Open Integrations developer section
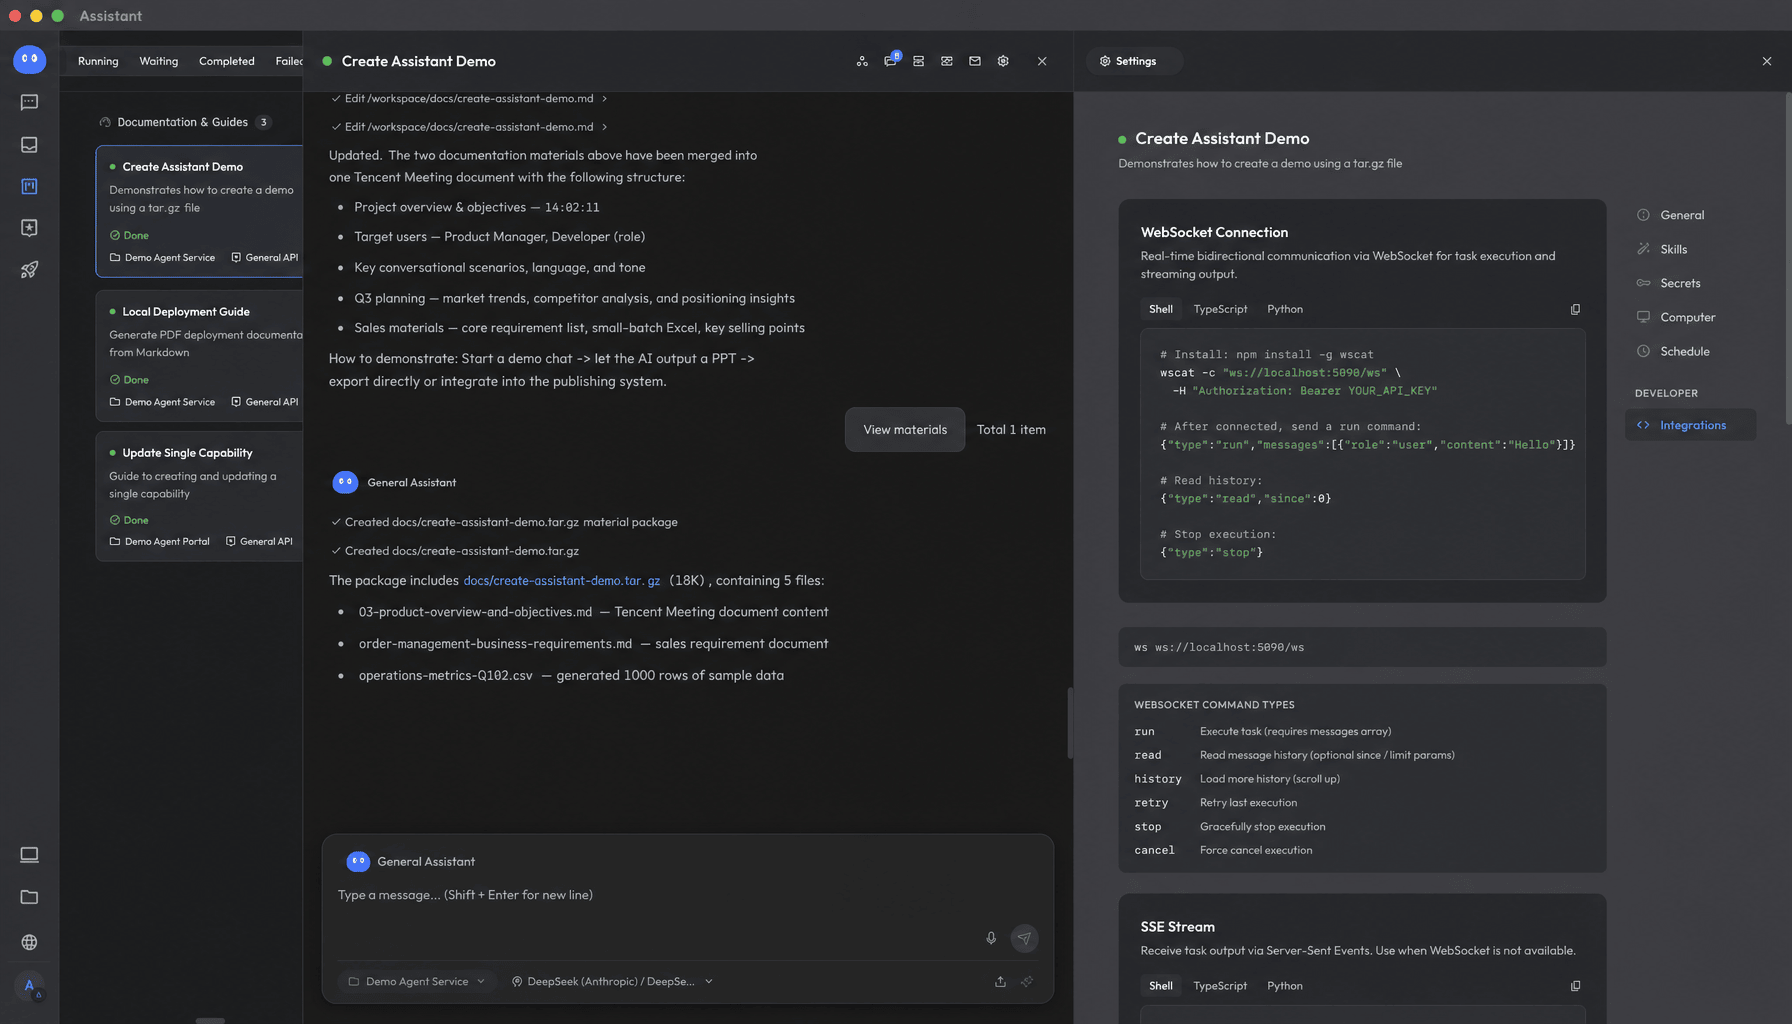Viewport: 1792px width, 1024px height. tap(1690, 425)
